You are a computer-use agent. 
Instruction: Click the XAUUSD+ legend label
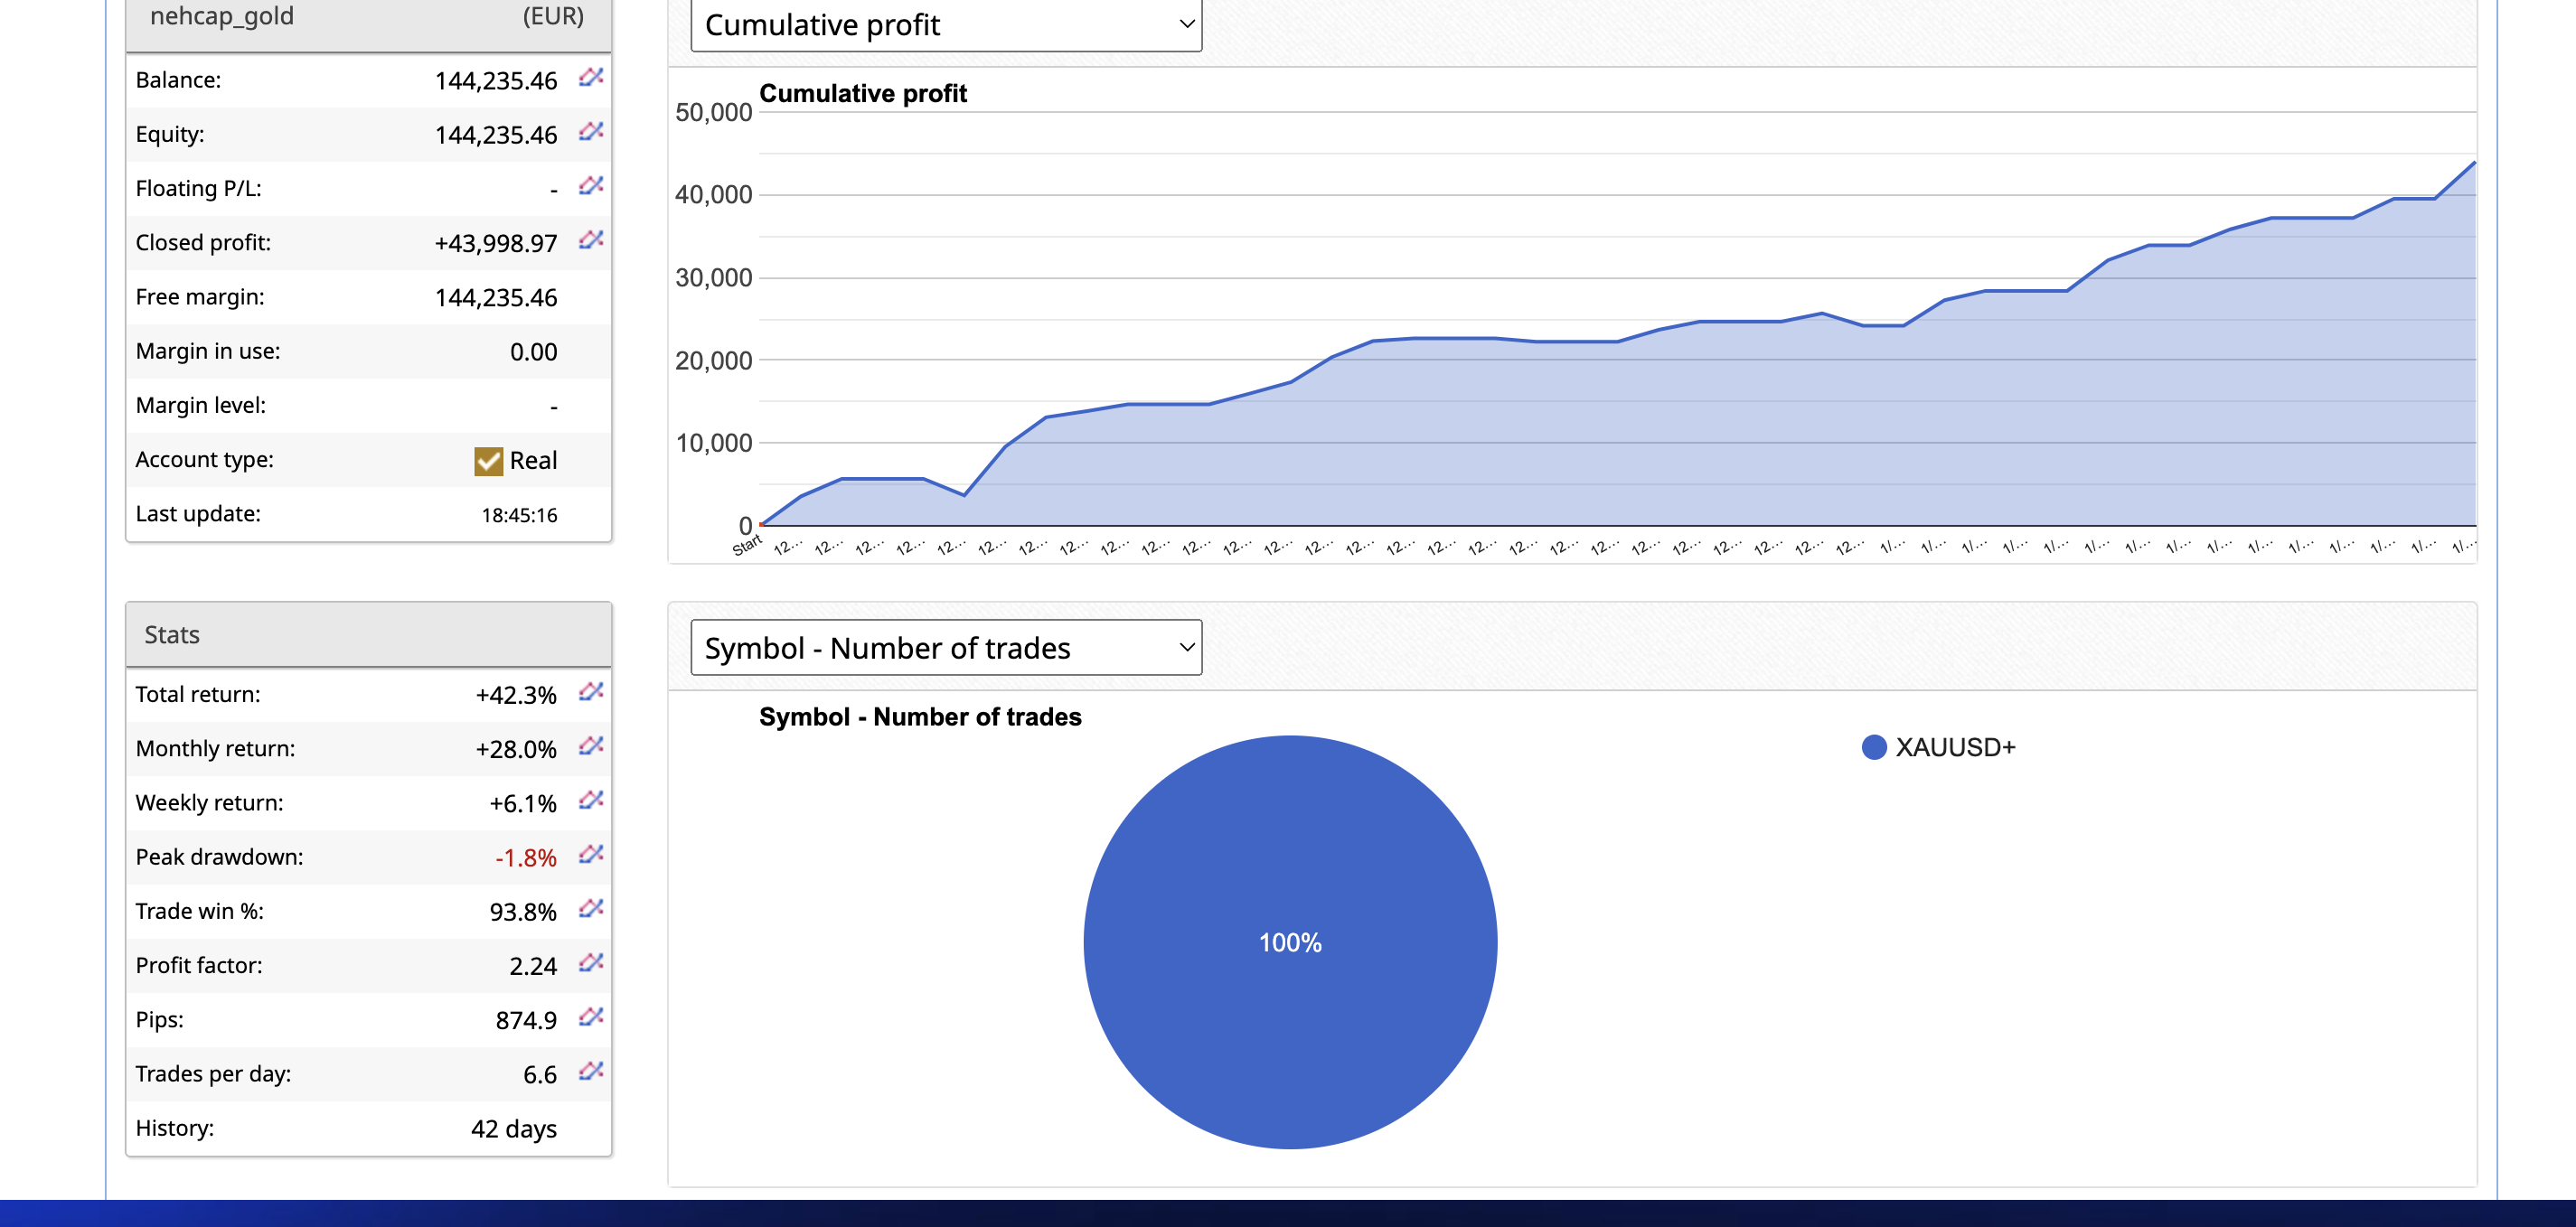pyautogui.click(x=1955, y=748)
